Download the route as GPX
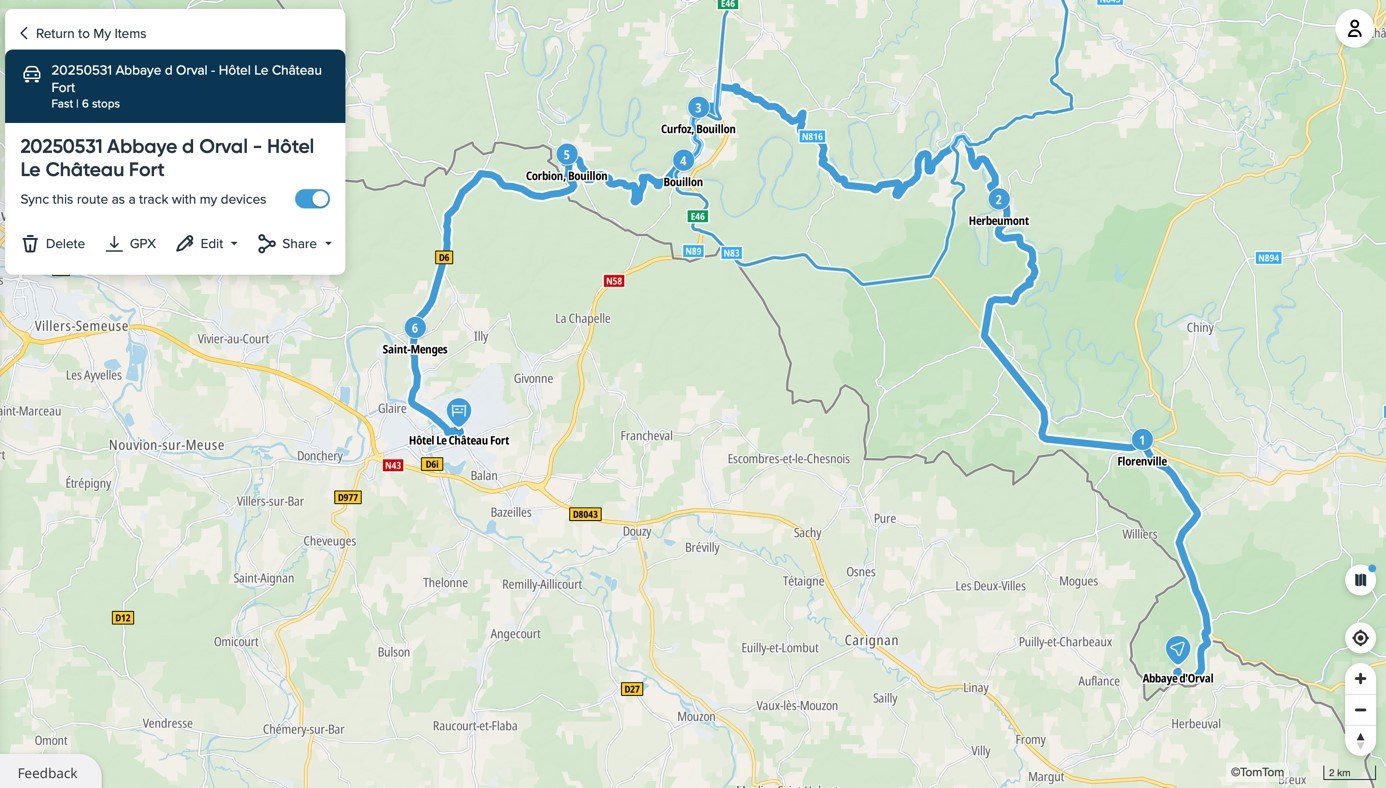Screen dimensions: 1386x788 coord(131,243)
